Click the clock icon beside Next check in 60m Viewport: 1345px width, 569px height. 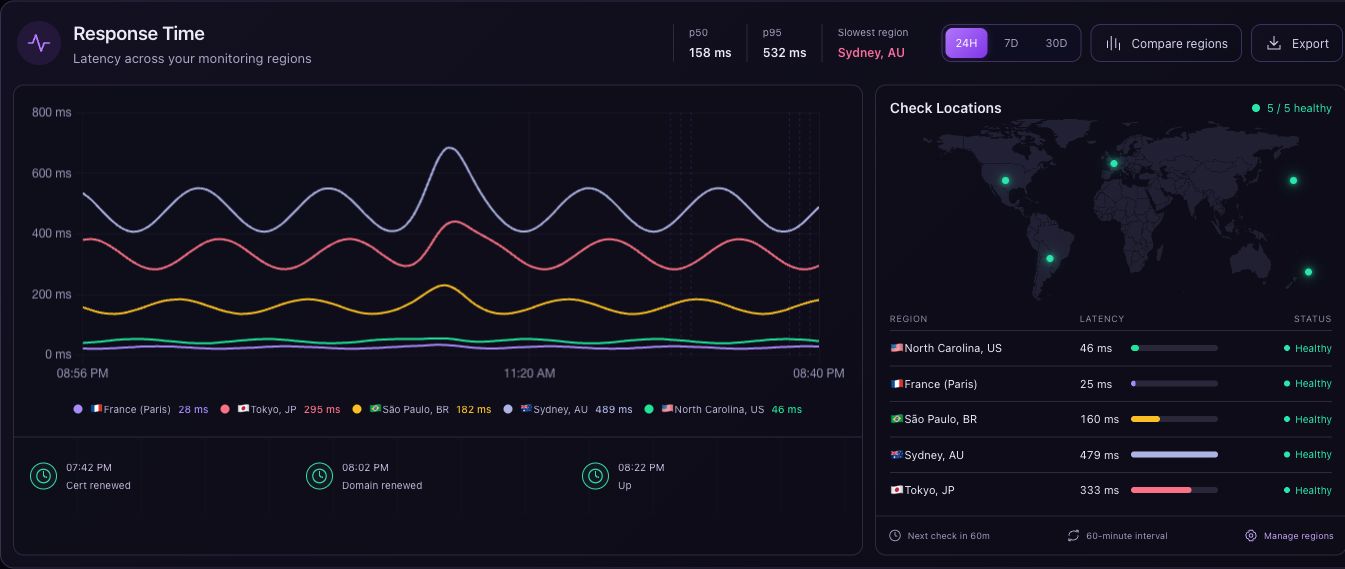point(895,536)
